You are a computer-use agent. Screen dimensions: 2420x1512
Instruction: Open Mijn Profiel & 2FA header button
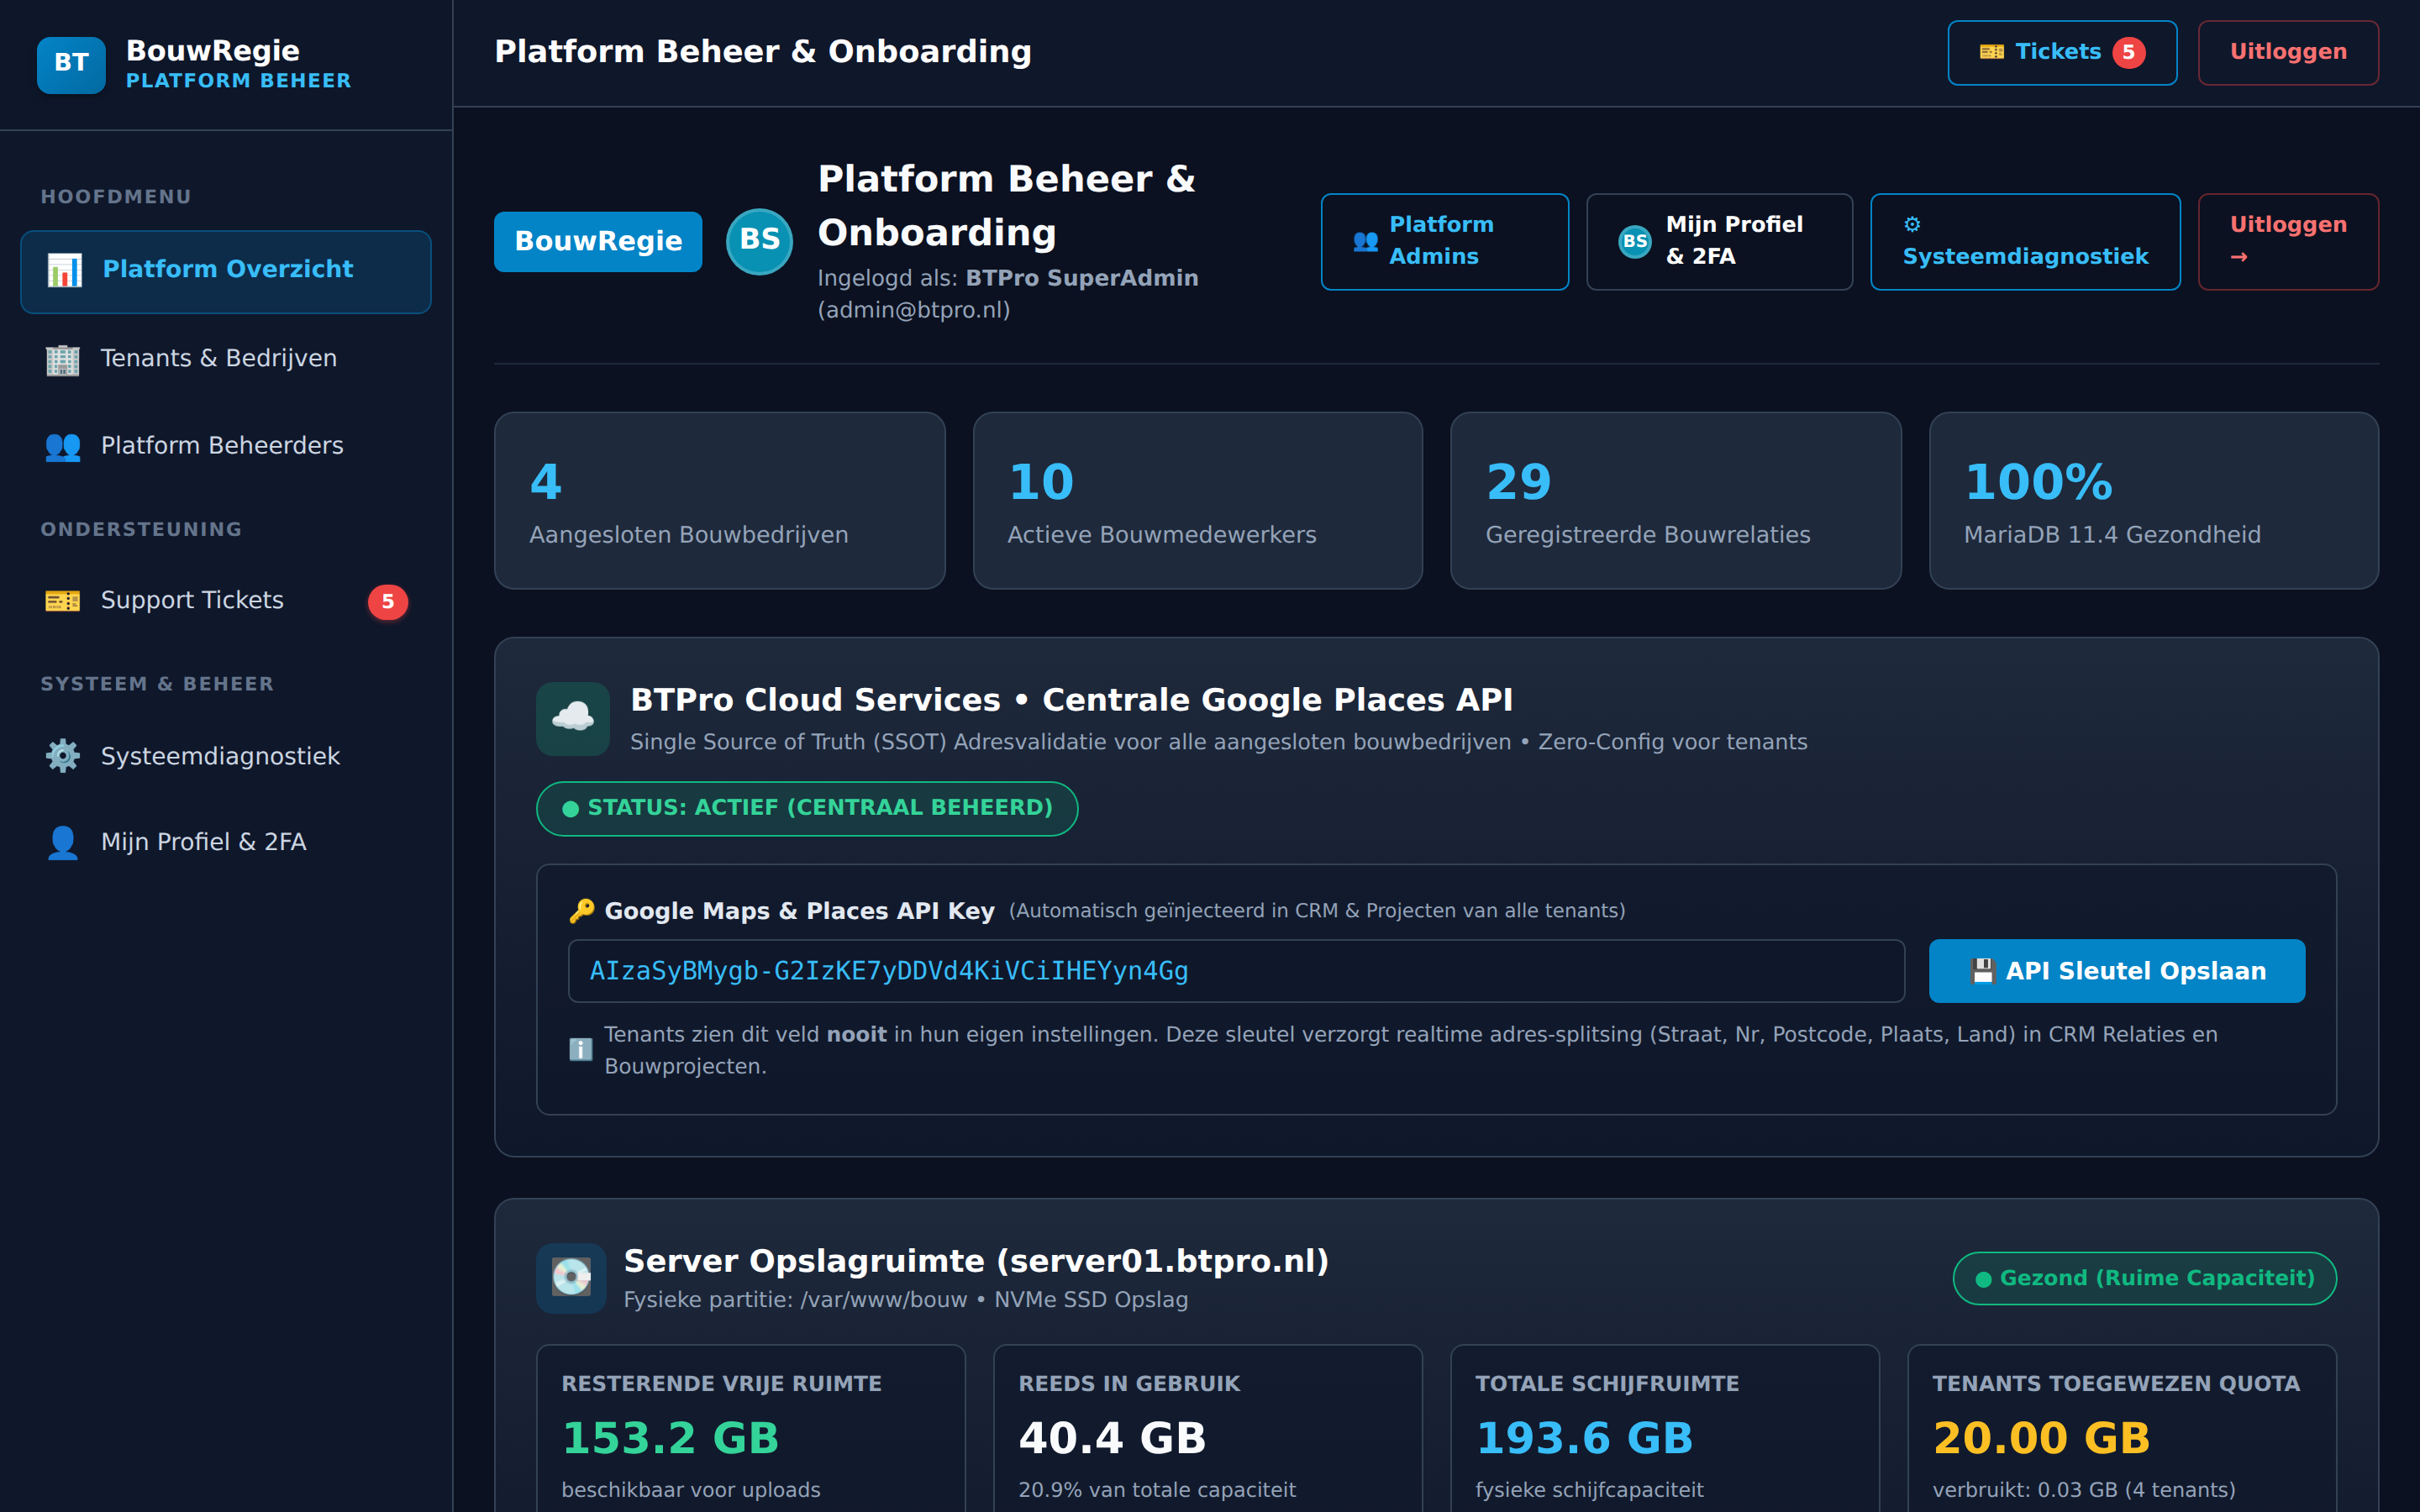1719,242
